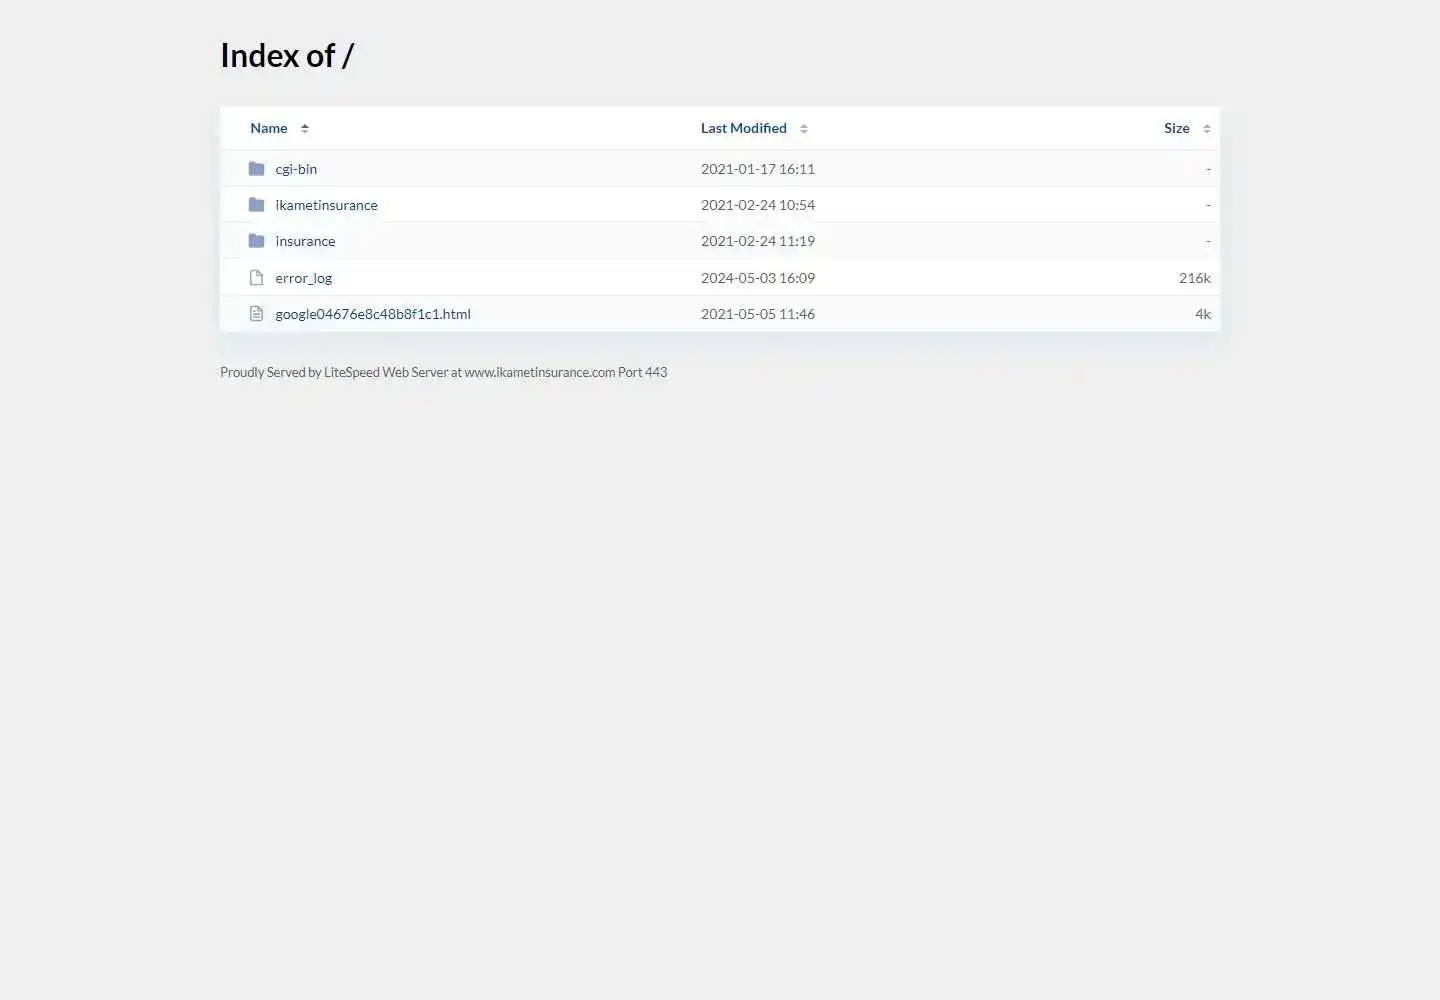Select the date 2021-02-24 11:19
The height and width of the screenshot is (1000, 1440).
pos(758,241)
